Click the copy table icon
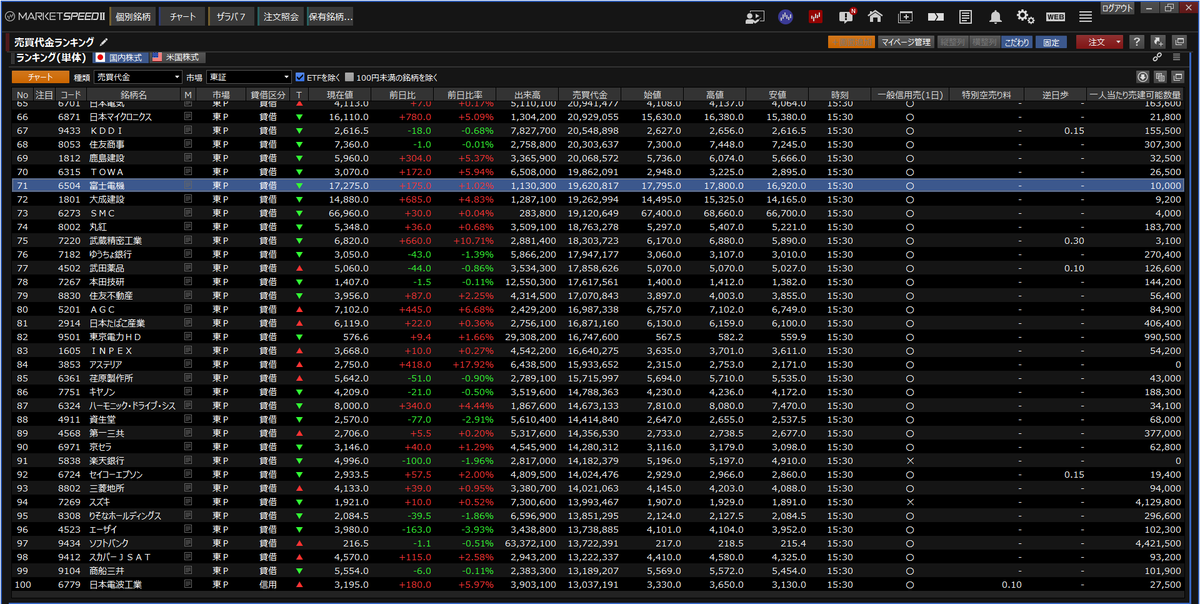Viewport: 1200px width, 604px height. pyautogui.click(x=1160, y=77)
